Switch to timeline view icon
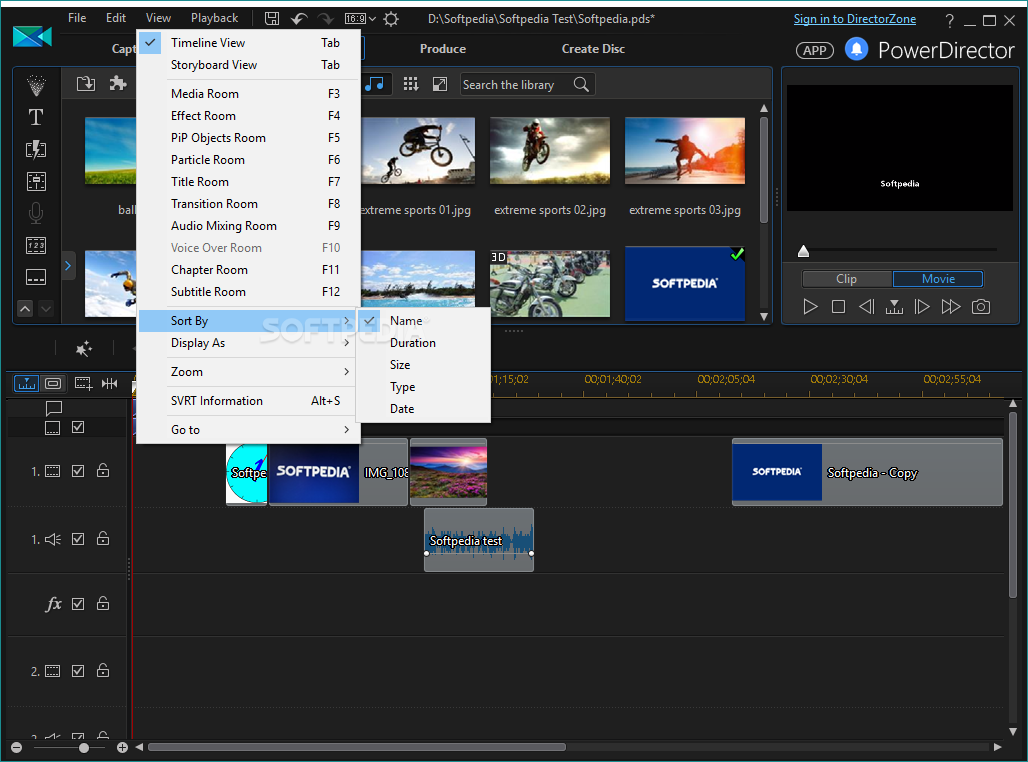This screenshot has height=762, width=1028. pos(27,384)
